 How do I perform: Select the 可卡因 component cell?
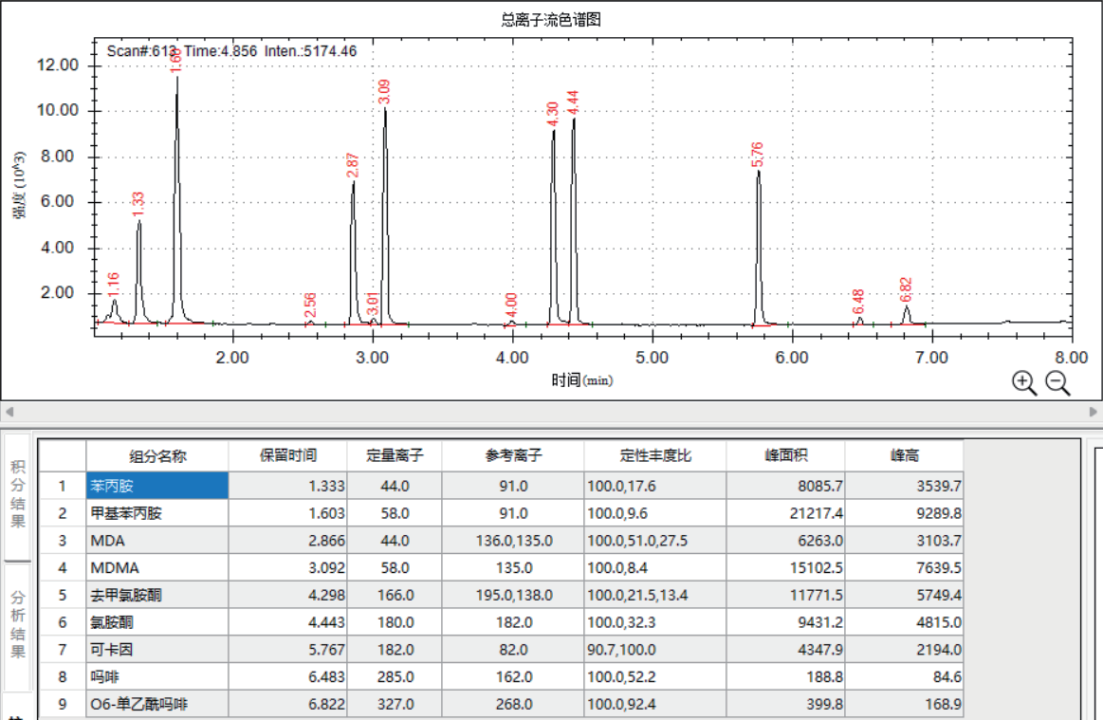click(x=157, y=650)
